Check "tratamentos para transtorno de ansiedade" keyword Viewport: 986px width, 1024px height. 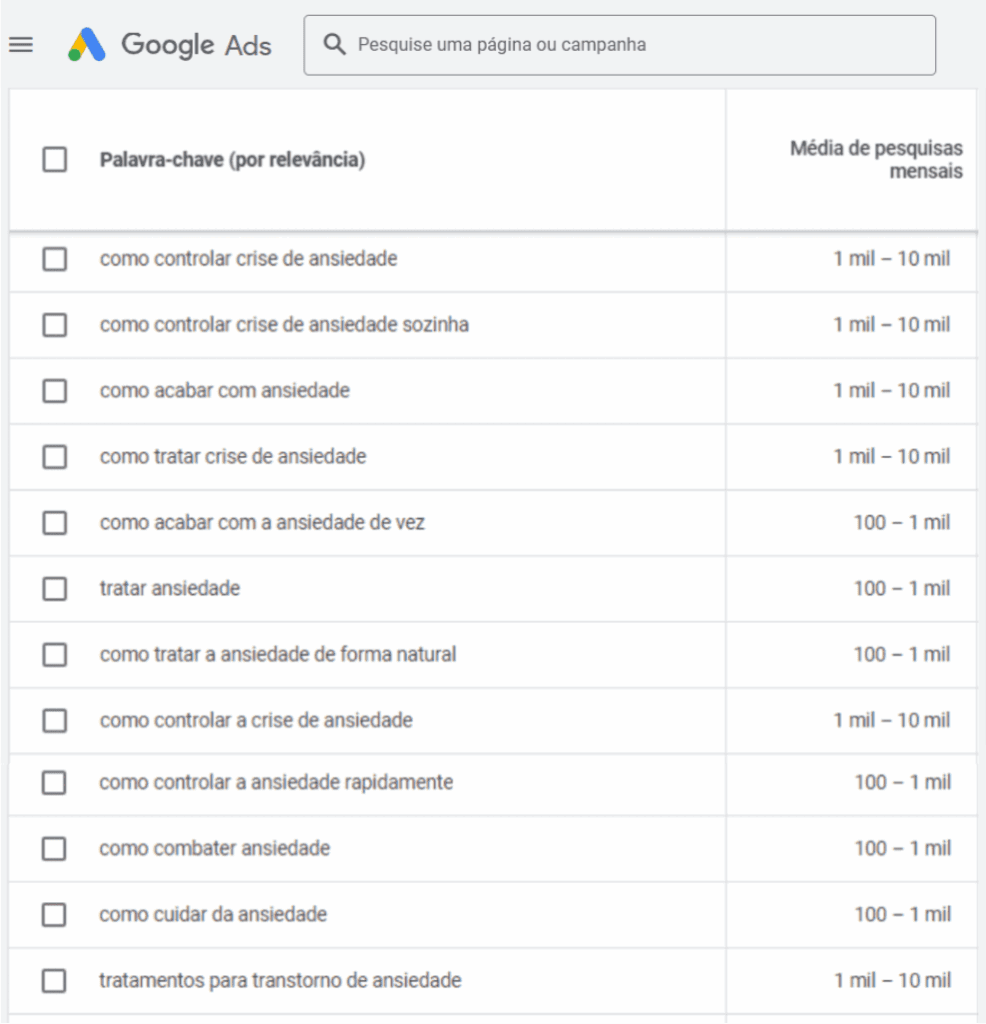[55, 981]
